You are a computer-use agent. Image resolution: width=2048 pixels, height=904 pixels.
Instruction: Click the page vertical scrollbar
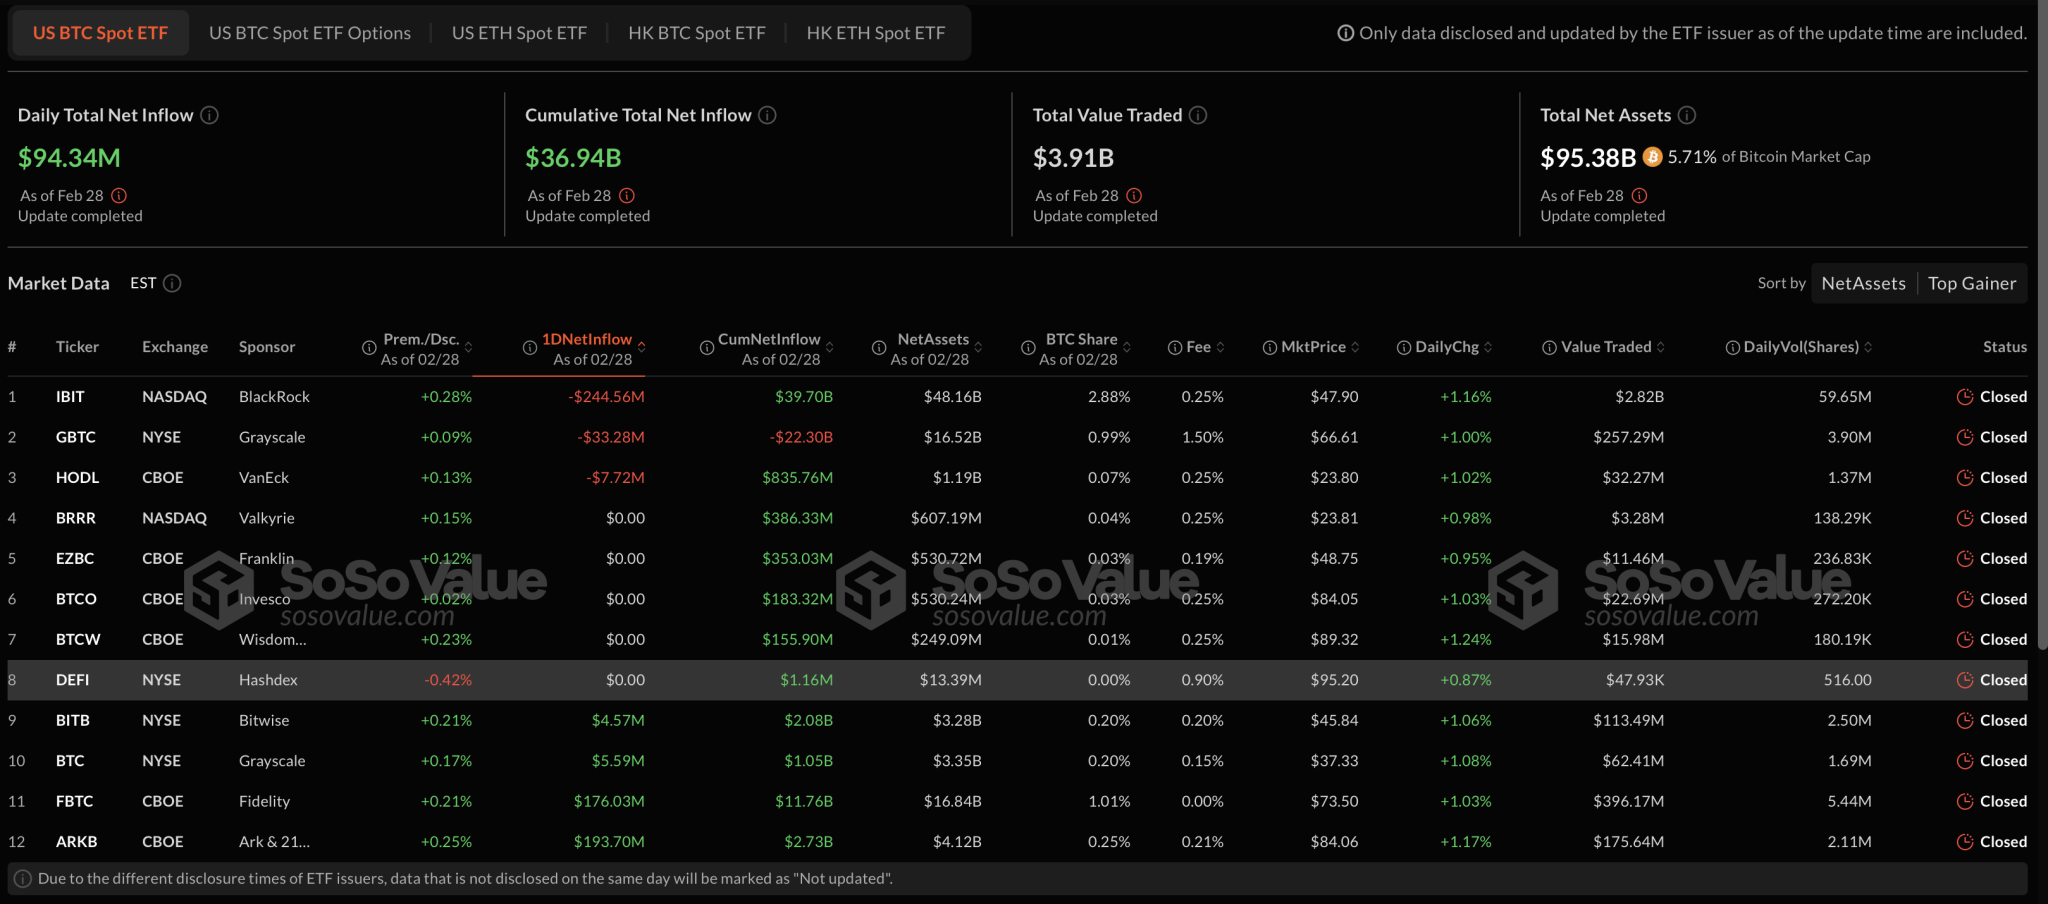[2042, 325]
